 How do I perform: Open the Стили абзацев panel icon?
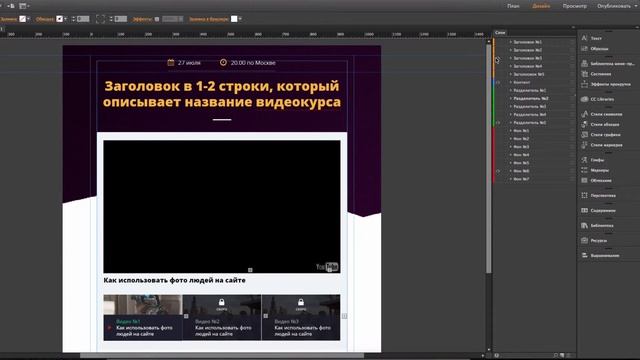tap(584, 124)
